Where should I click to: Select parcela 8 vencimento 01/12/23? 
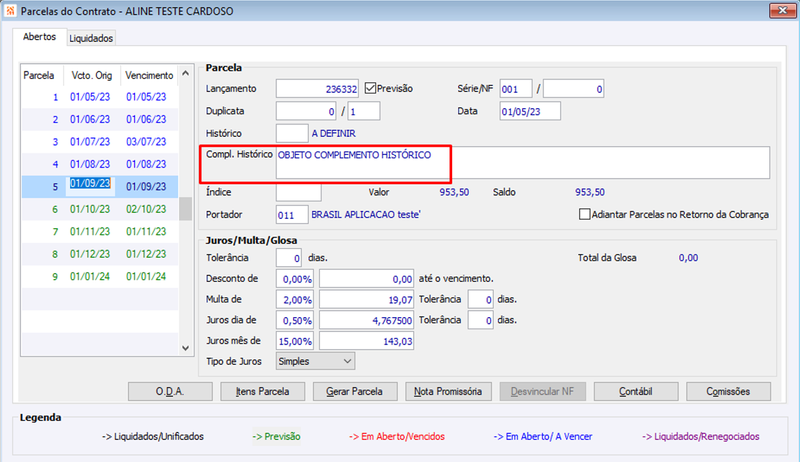coord(146,254)
